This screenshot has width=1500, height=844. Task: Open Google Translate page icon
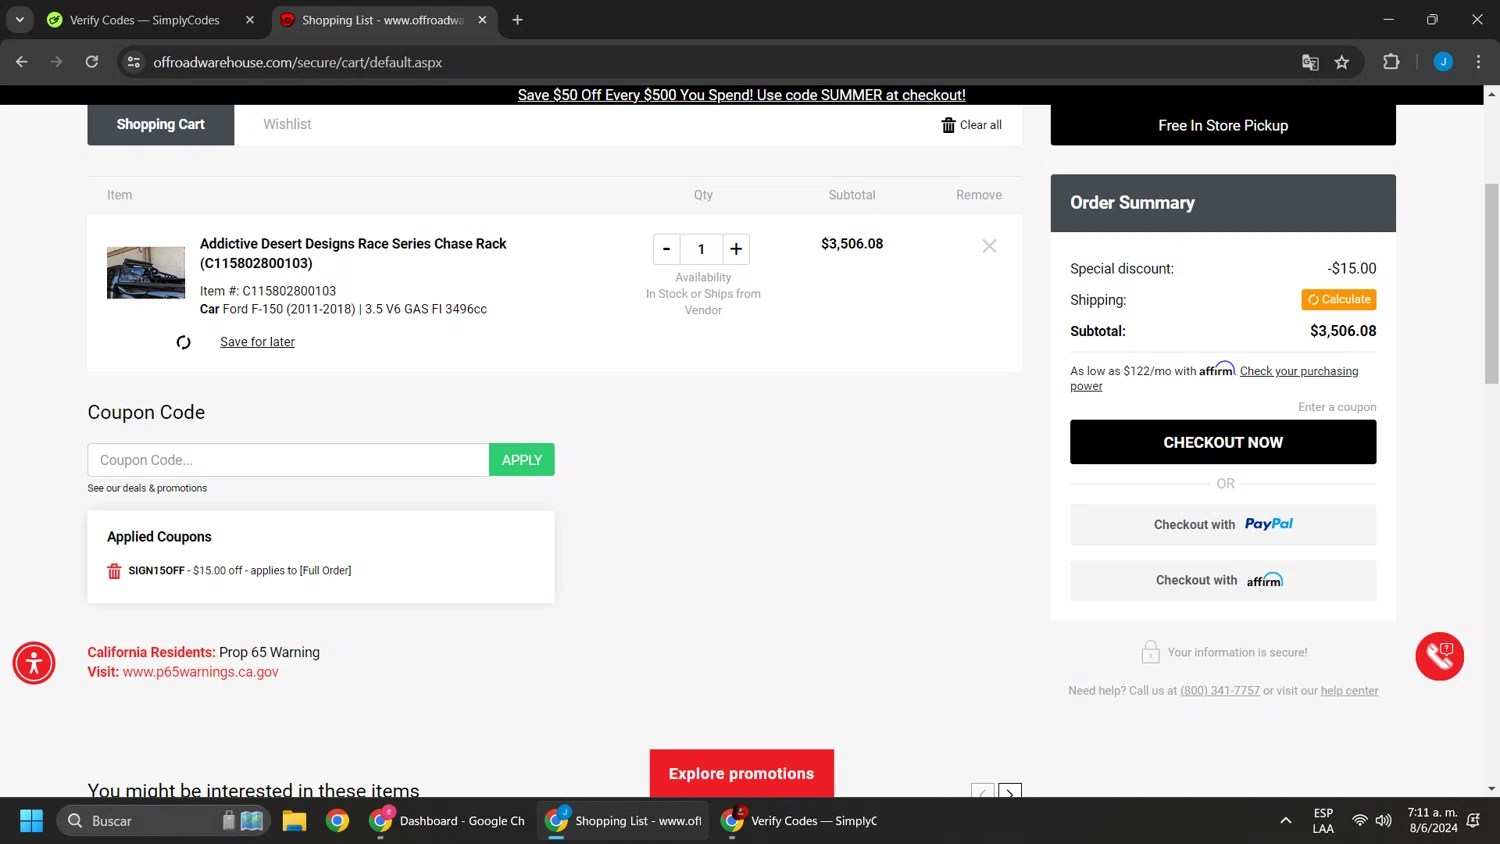1310,62
